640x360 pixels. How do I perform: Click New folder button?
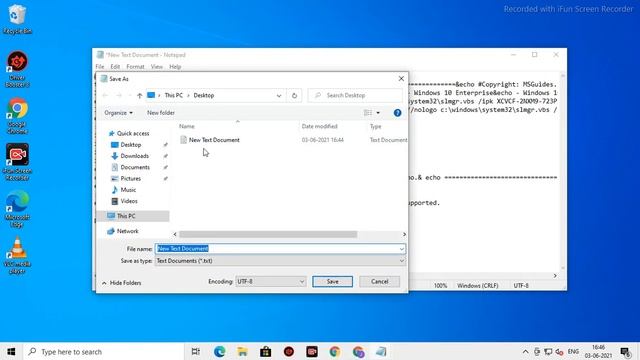(161, 113)
